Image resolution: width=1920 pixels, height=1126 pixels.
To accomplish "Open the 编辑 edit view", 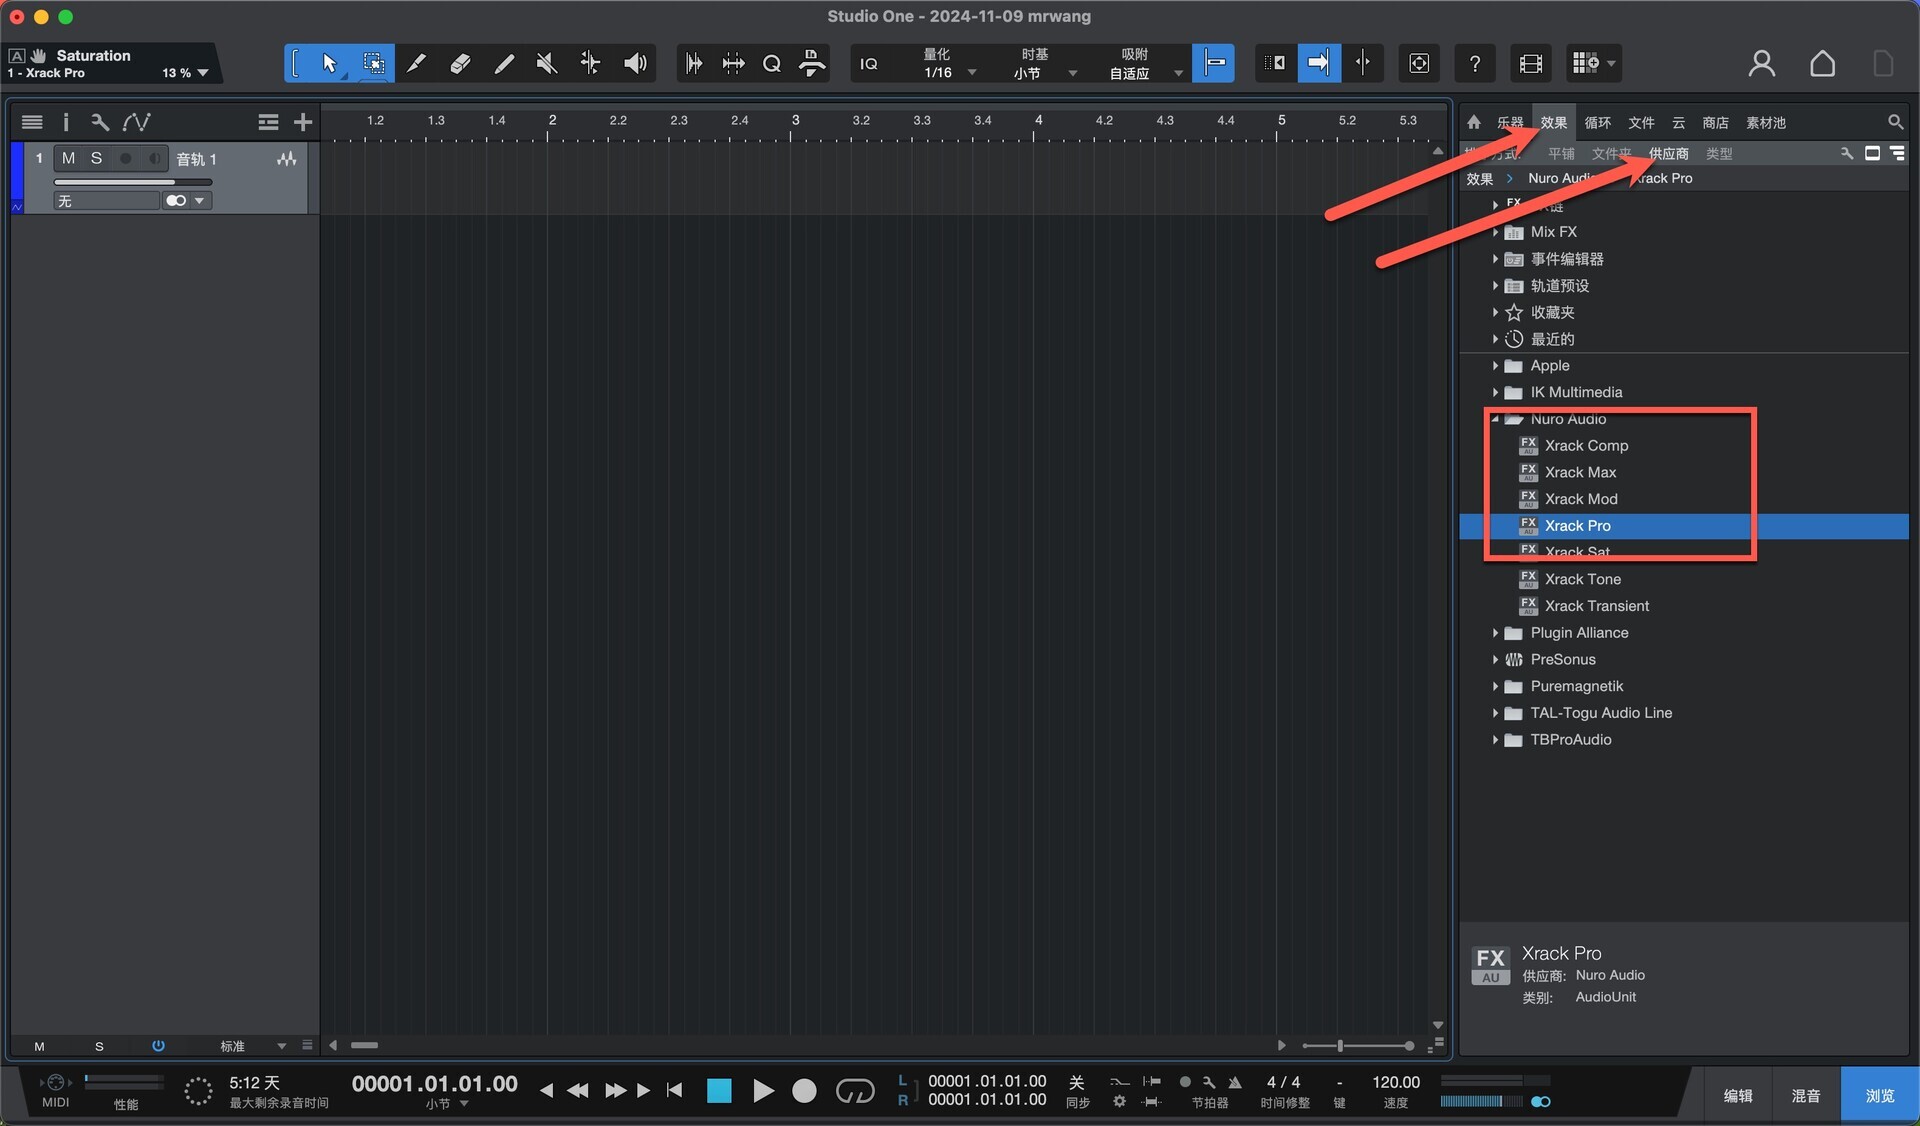I will pos(1738,1096).
